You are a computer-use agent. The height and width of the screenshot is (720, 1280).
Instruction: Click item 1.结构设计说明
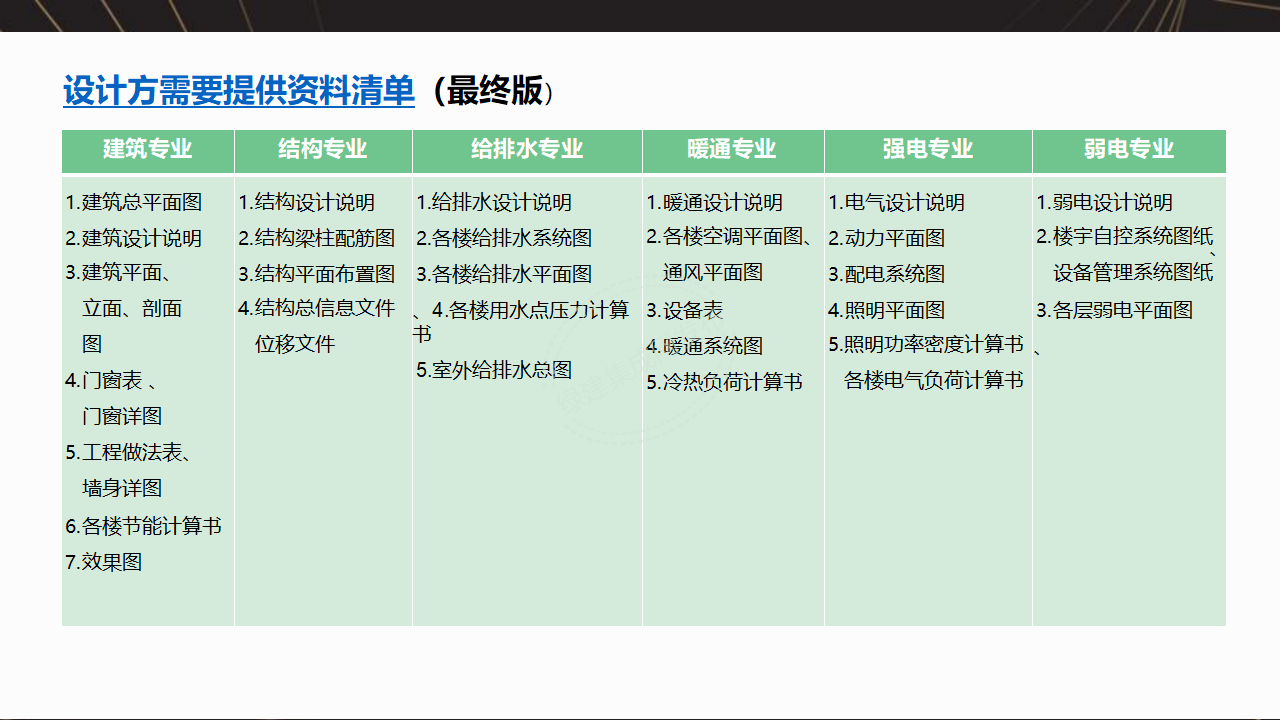pyautogui.click(x=307, y=202)
